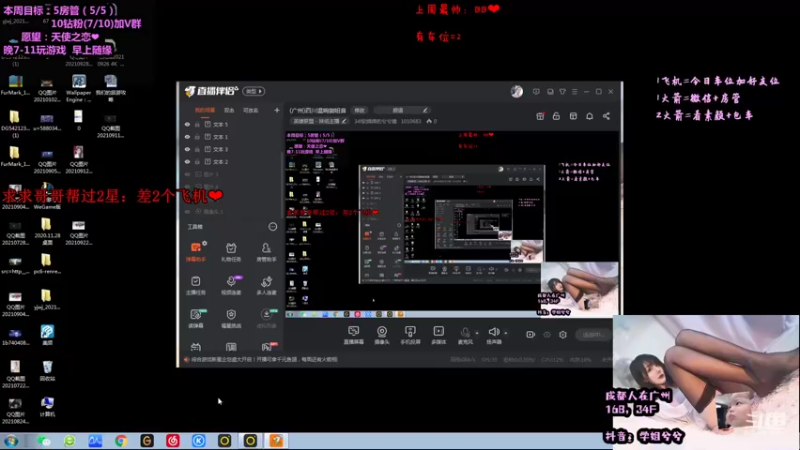Click the gift box icon with red dot

pyautogui.click(x=540, y=116)
